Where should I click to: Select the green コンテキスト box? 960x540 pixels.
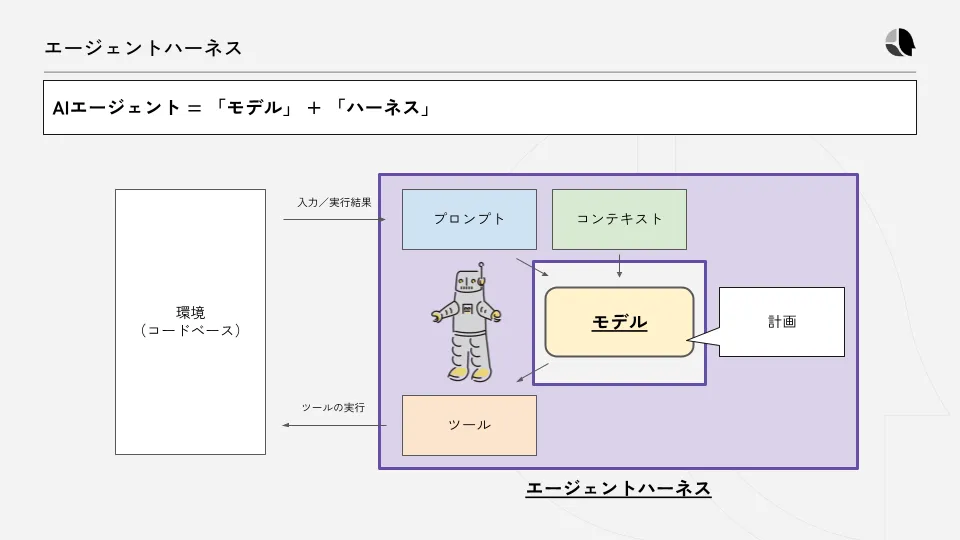pos(619,219)
